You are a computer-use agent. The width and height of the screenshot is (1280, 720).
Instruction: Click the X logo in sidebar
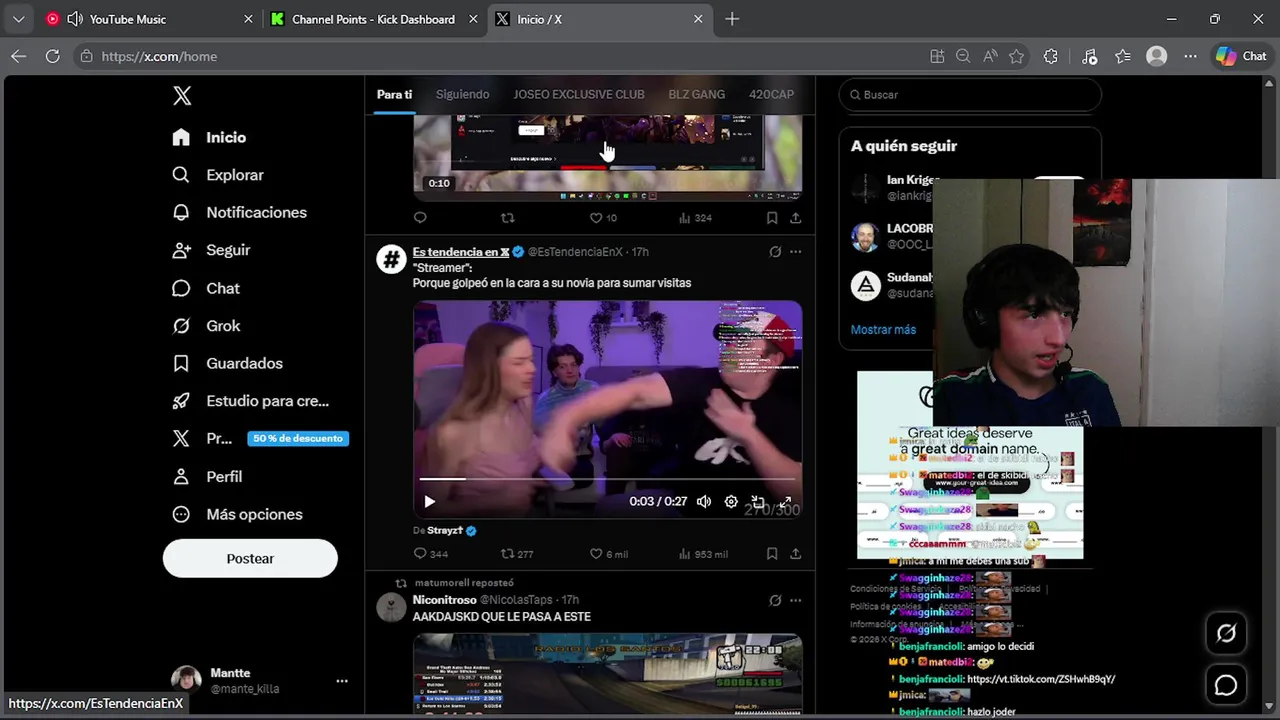tap(181, 96)
